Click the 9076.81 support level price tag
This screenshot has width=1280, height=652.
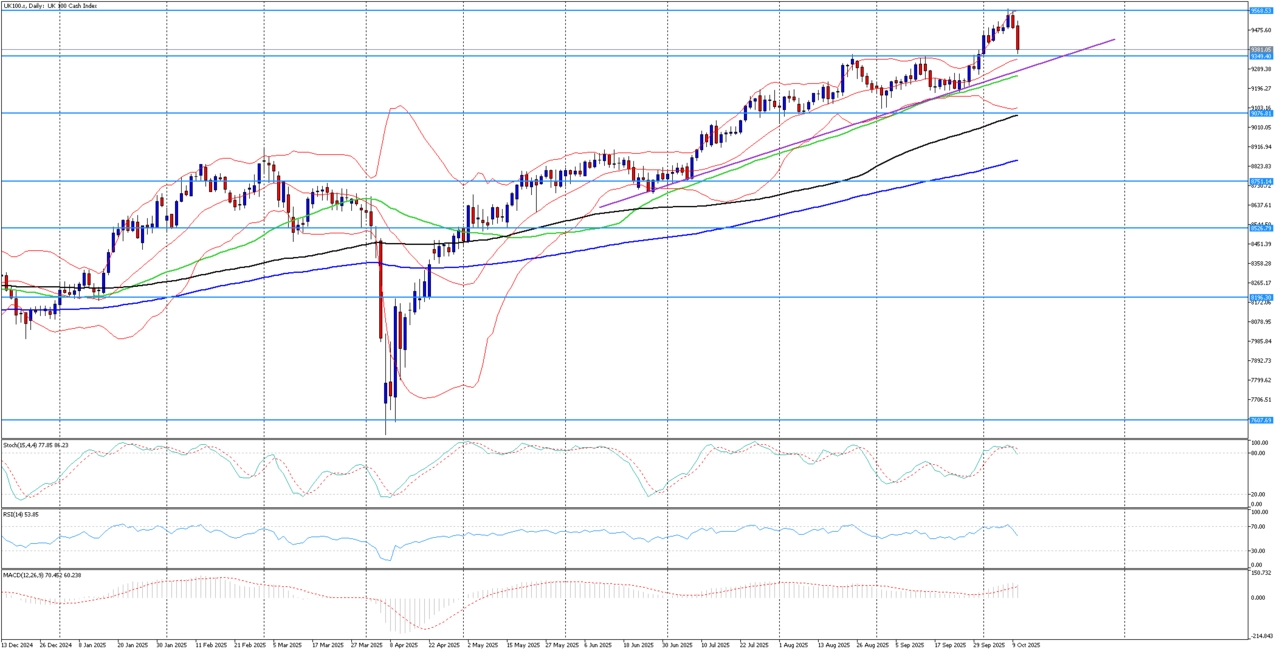(1260, 114)
